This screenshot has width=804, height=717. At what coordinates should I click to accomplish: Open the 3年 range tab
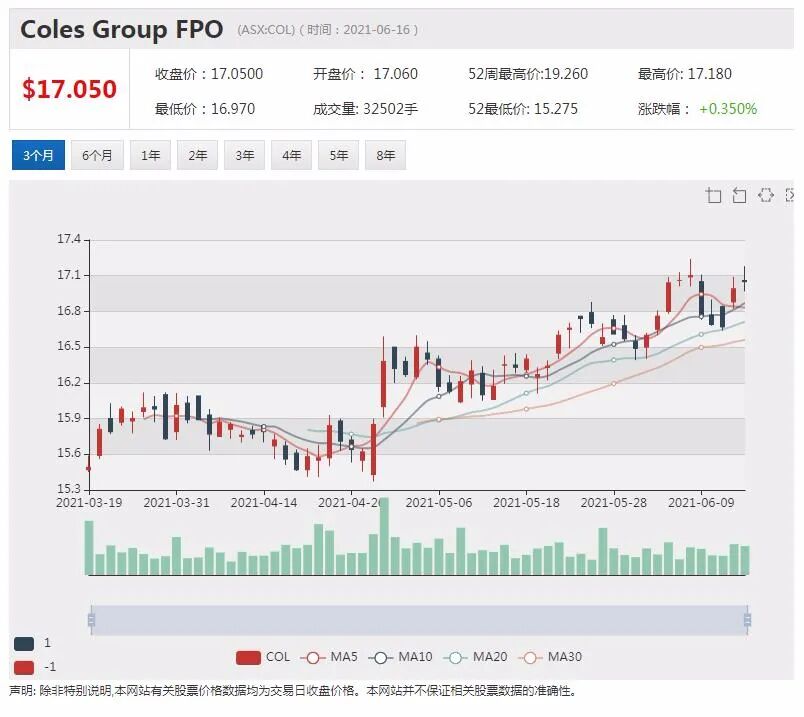pos(245,155)
